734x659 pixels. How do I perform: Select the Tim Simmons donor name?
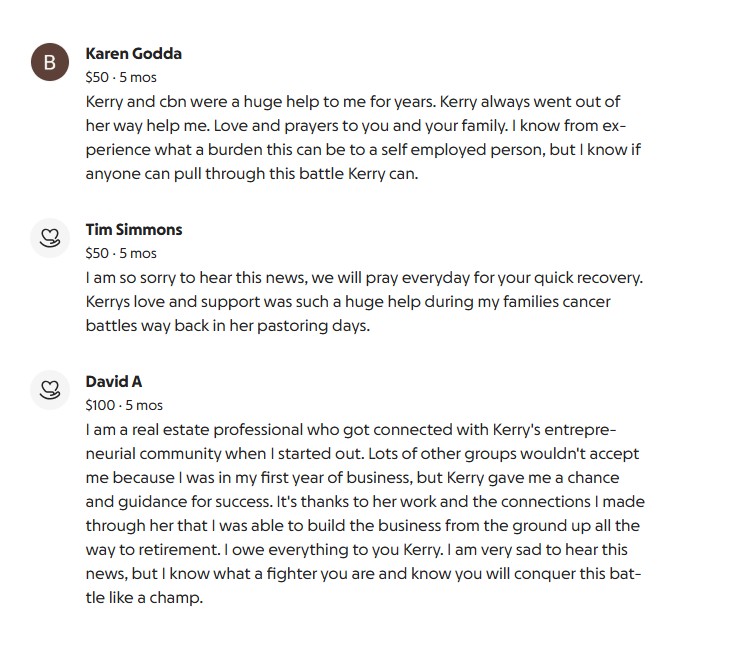pyautogui.click(x=134, y=230)
